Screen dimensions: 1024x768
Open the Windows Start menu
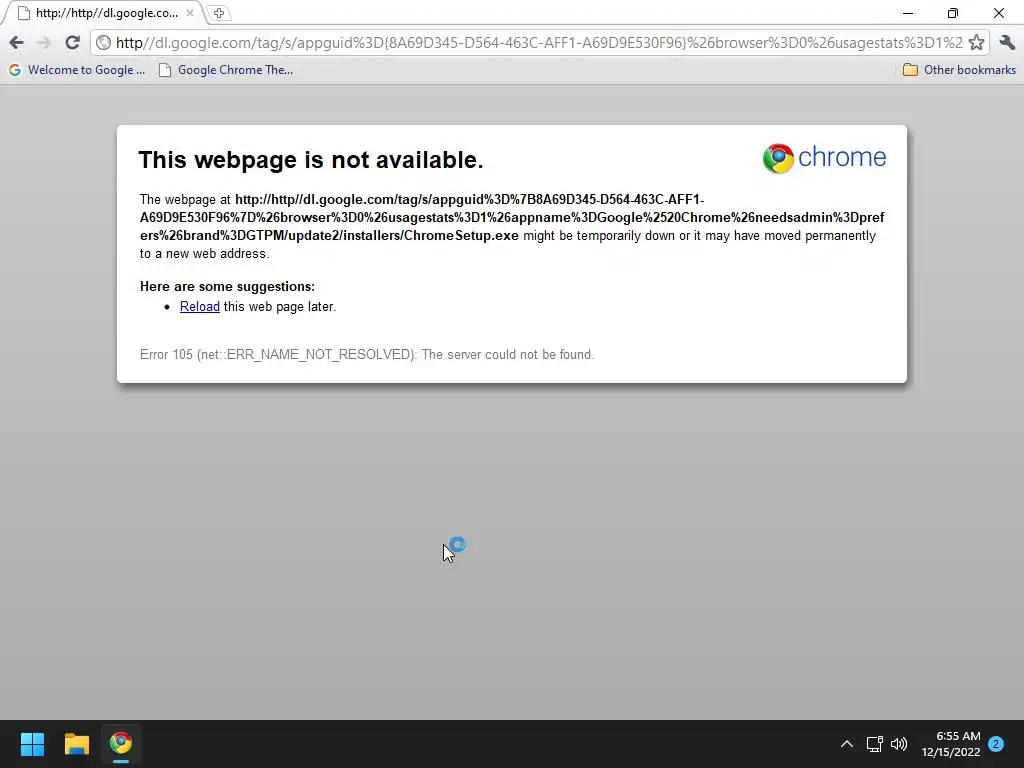coord(32,744)
